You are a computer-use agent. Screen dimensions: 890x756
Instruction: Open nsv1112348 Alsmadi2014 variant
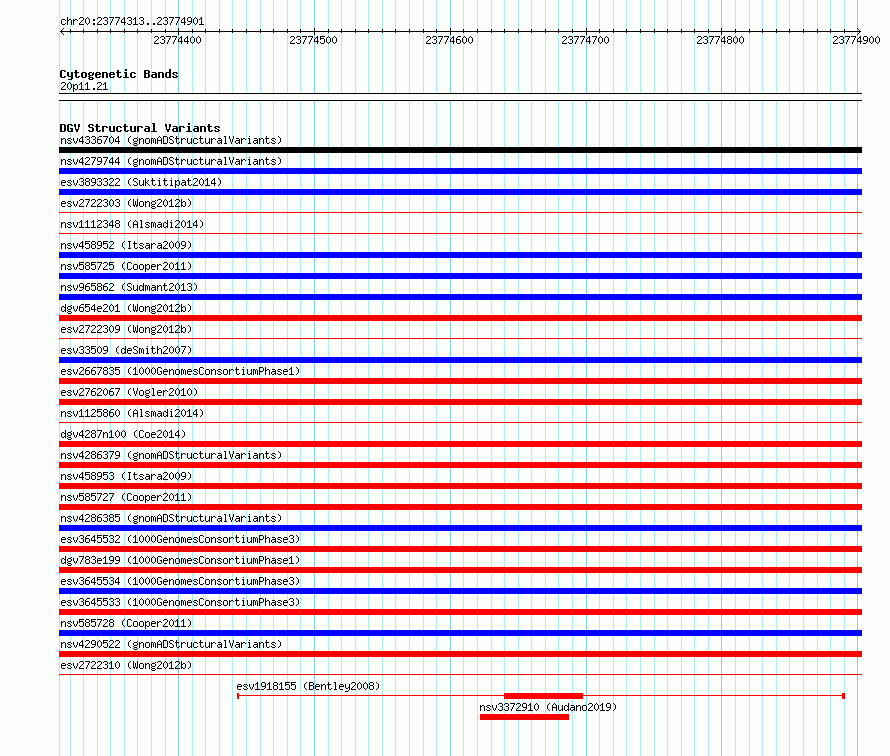[x=132, y=224]
